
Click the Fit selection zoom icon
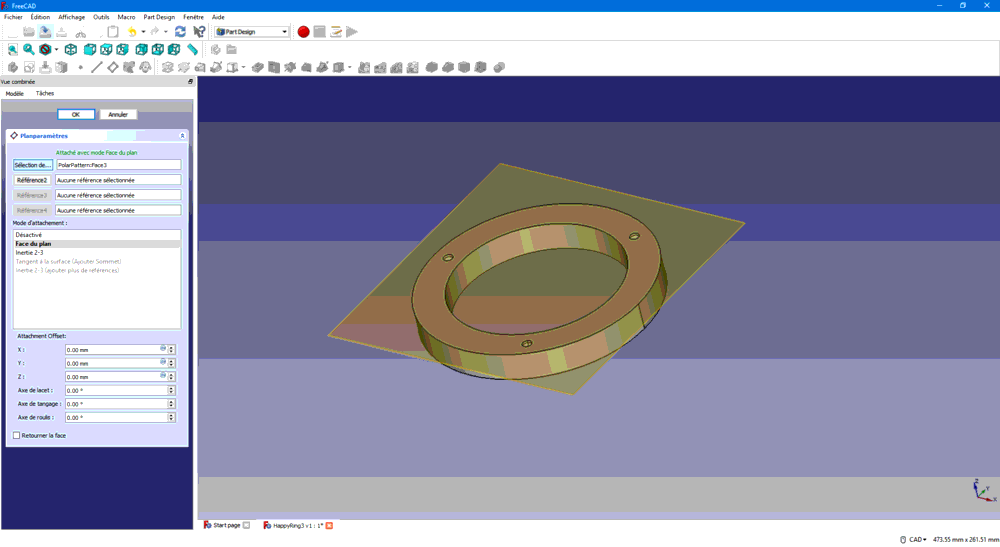[x=29, y=49]
